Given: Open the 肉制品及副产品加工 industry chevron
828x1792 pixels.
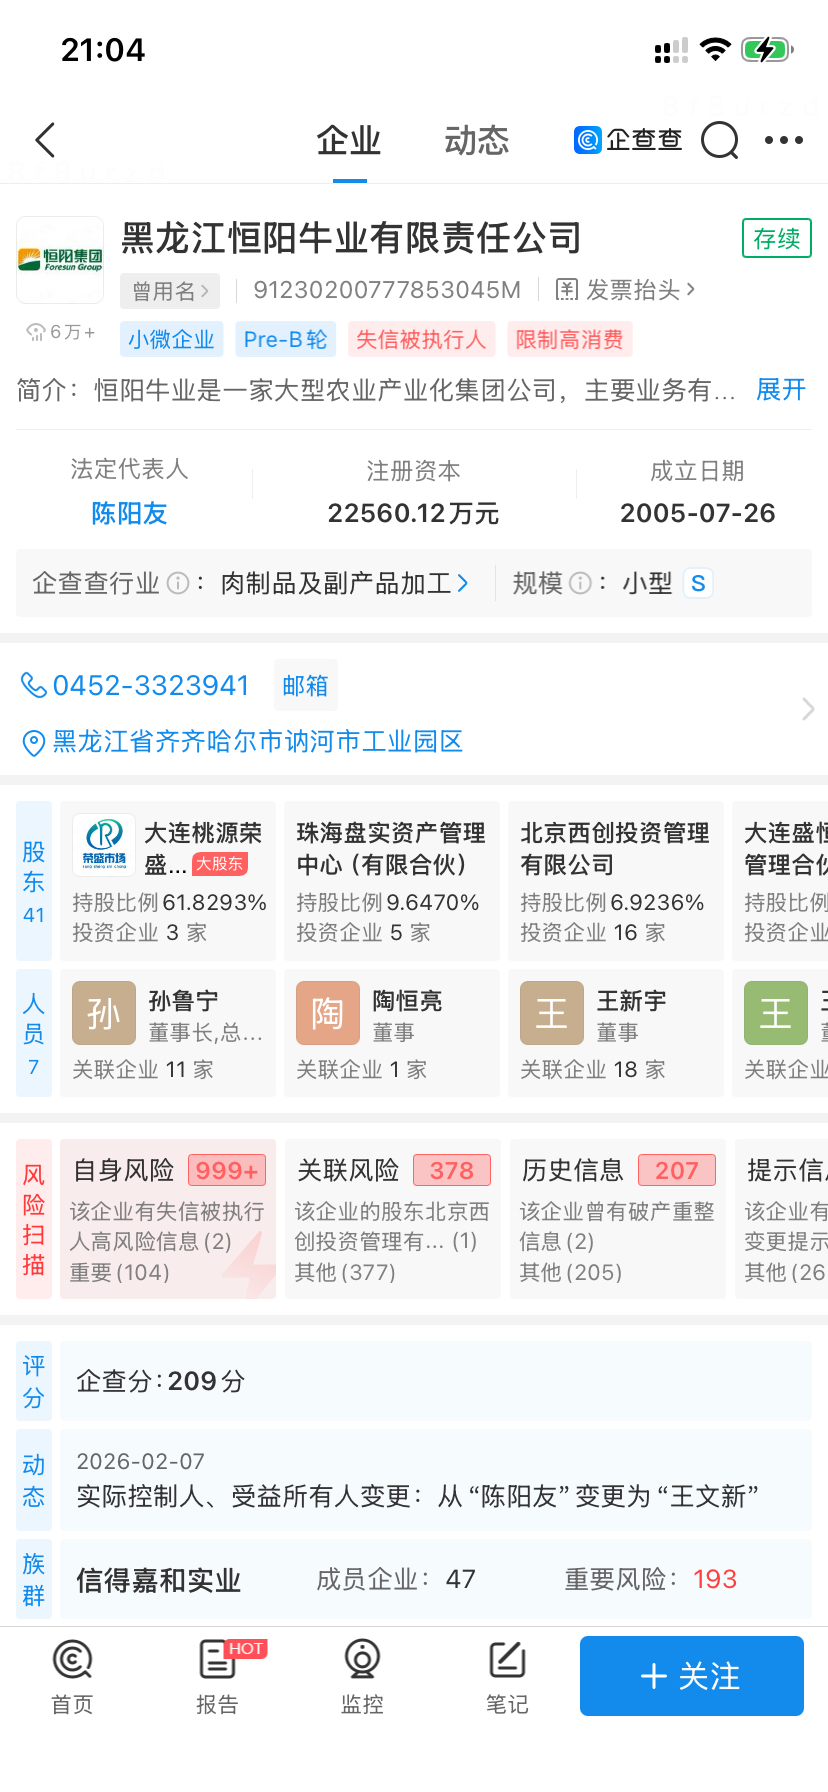Looking at the screenshot, I should [463, 583].
